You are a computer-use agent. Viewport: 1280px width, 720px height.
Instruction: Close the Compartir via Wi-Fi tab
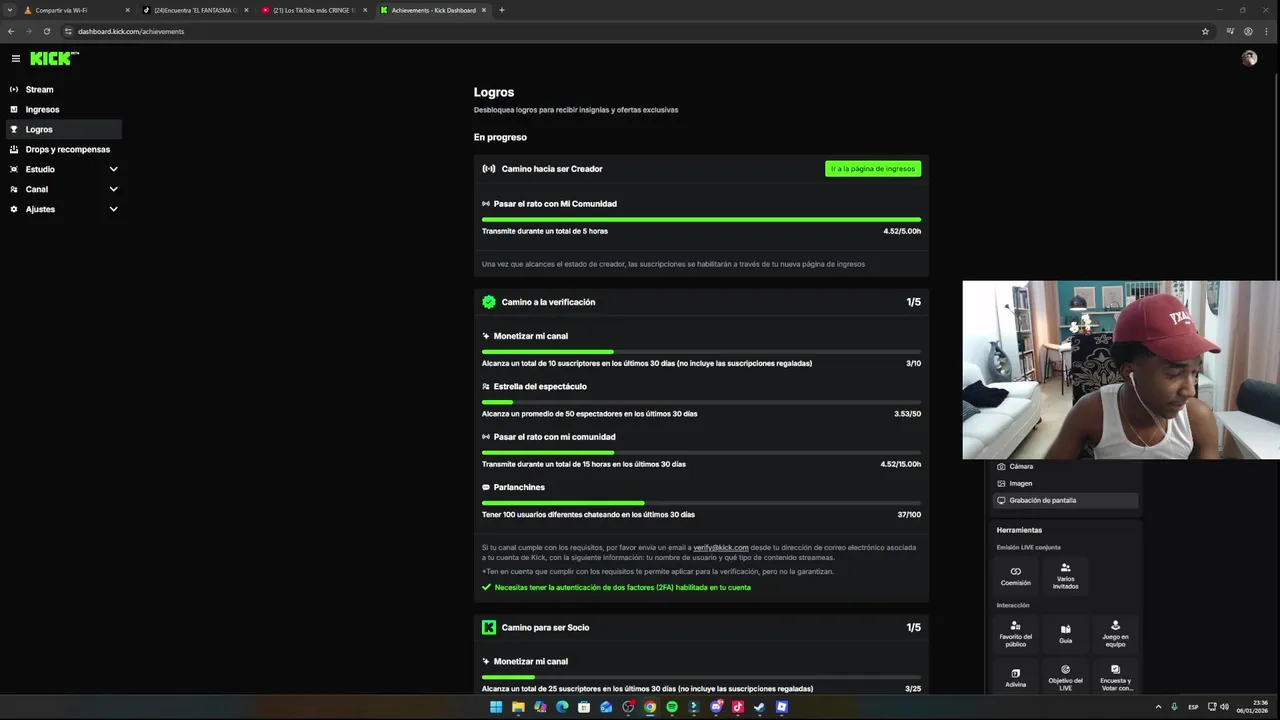point(127,10)
